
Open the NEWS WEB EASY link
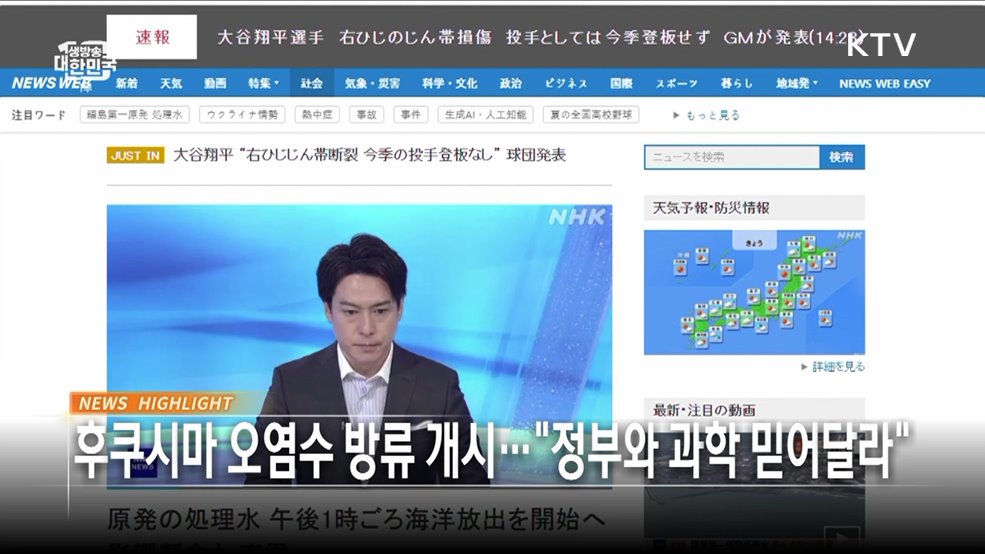884,84
